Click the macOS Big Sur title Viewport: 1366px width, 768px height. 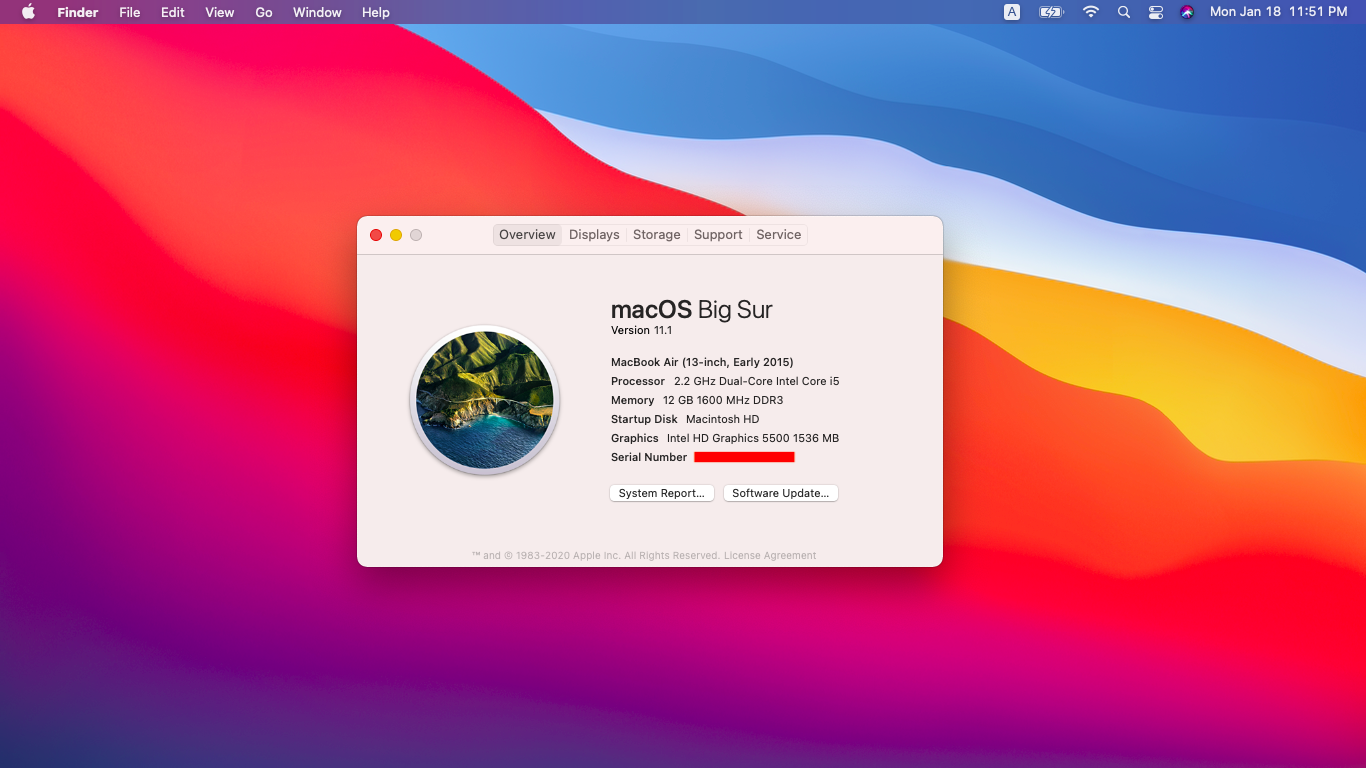click(x=692, y=310)
